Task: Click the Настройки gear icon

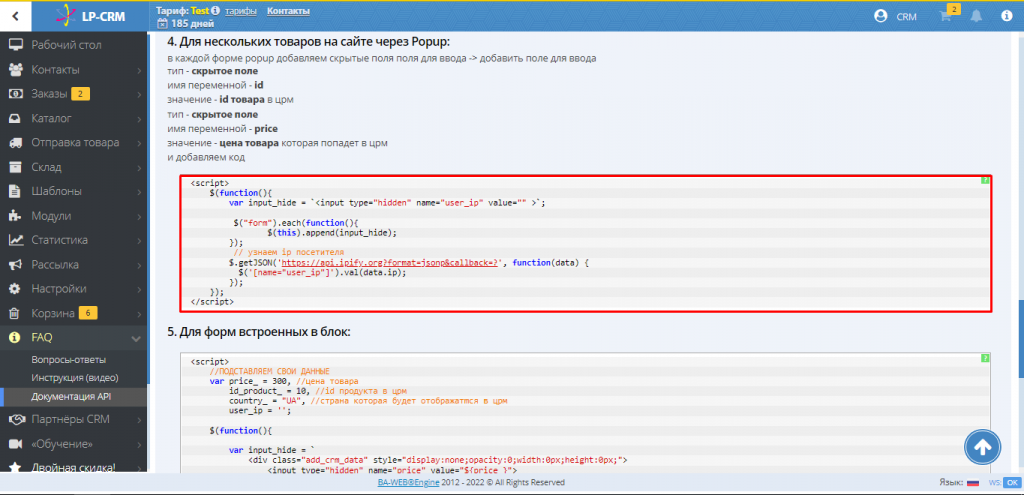Action: pyautogui.click(x=16, y=289)
